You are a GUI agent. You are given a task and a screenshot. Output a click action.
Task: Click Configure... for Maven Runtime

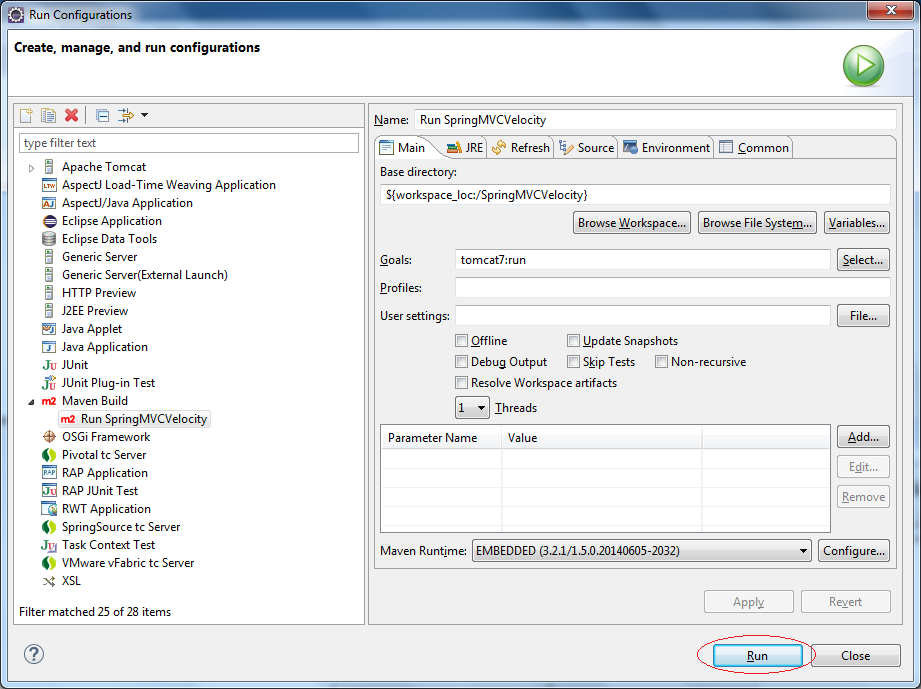(854, 551)
